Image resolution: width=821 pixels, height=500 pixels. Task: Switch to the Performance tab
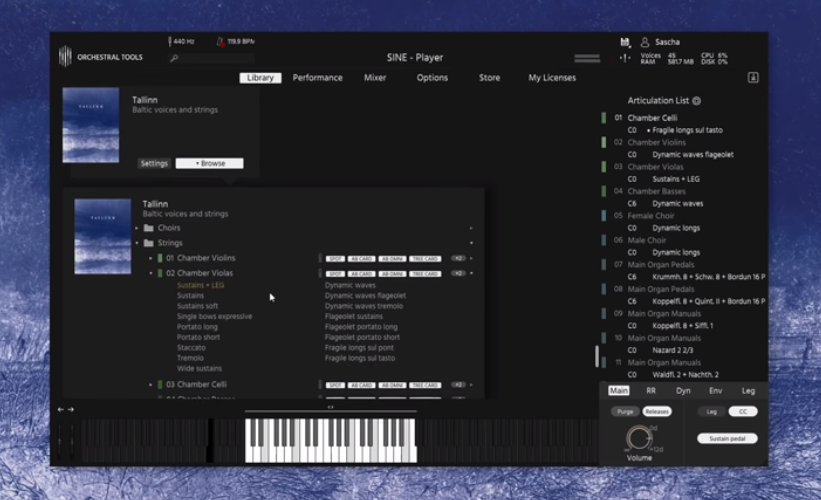pos(317,77)
